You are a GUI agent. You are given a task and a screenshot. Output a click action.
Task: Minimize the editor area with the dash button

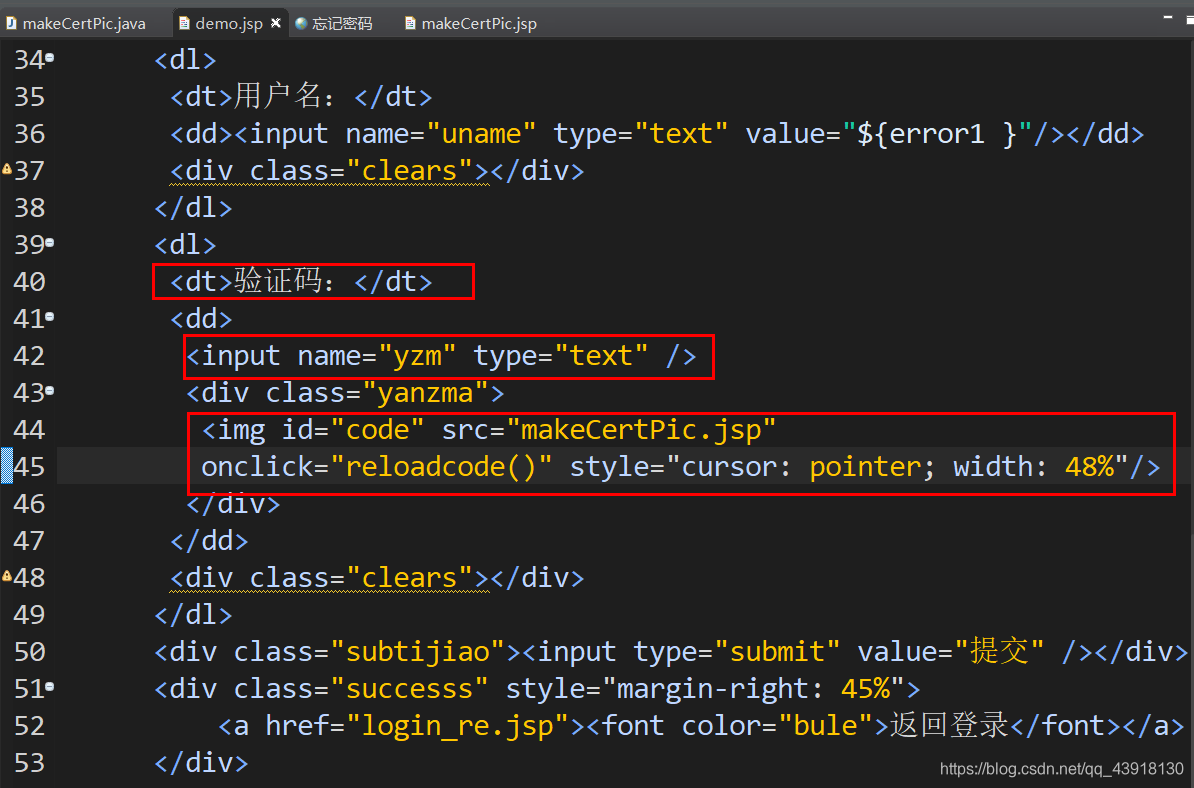click(x=1168, y=16)
